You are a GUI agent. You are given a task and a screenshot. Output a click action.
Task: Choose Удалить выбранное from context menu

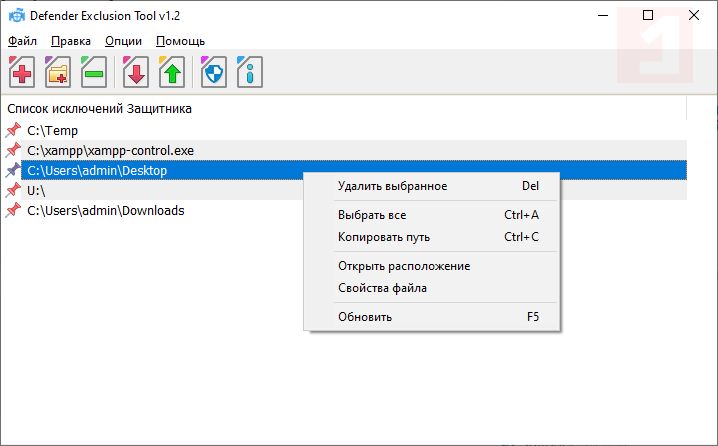pos(432,186)
